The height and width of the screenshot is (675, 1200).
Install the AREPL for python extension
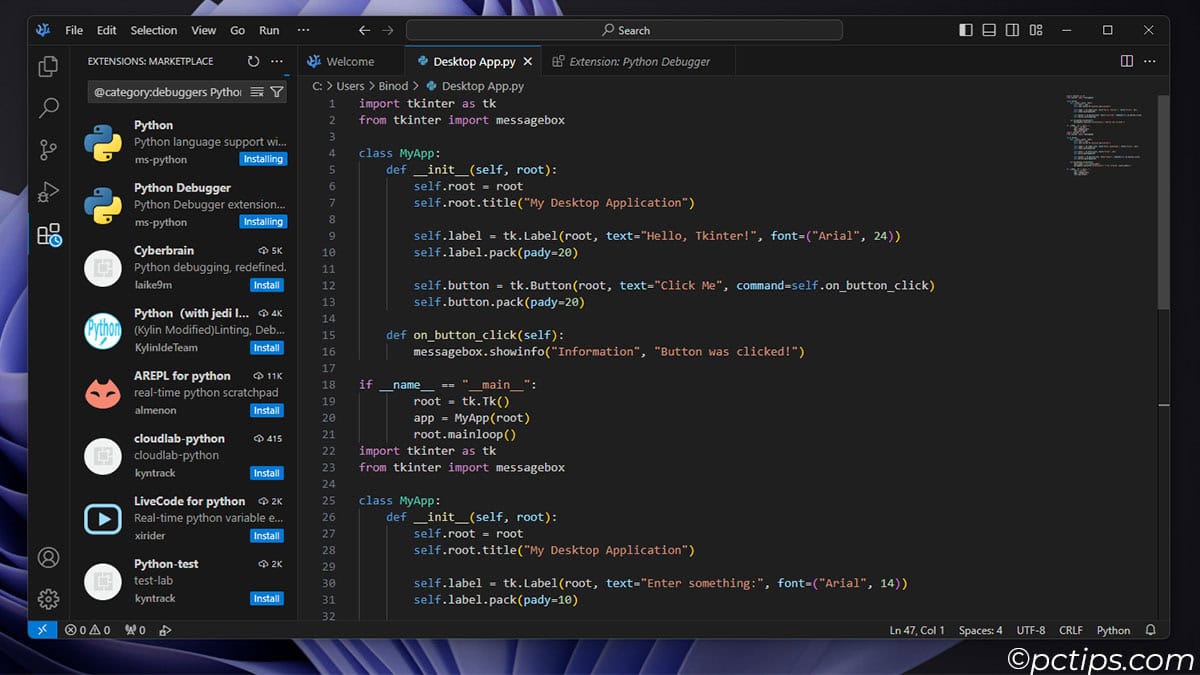coord(266,410)
